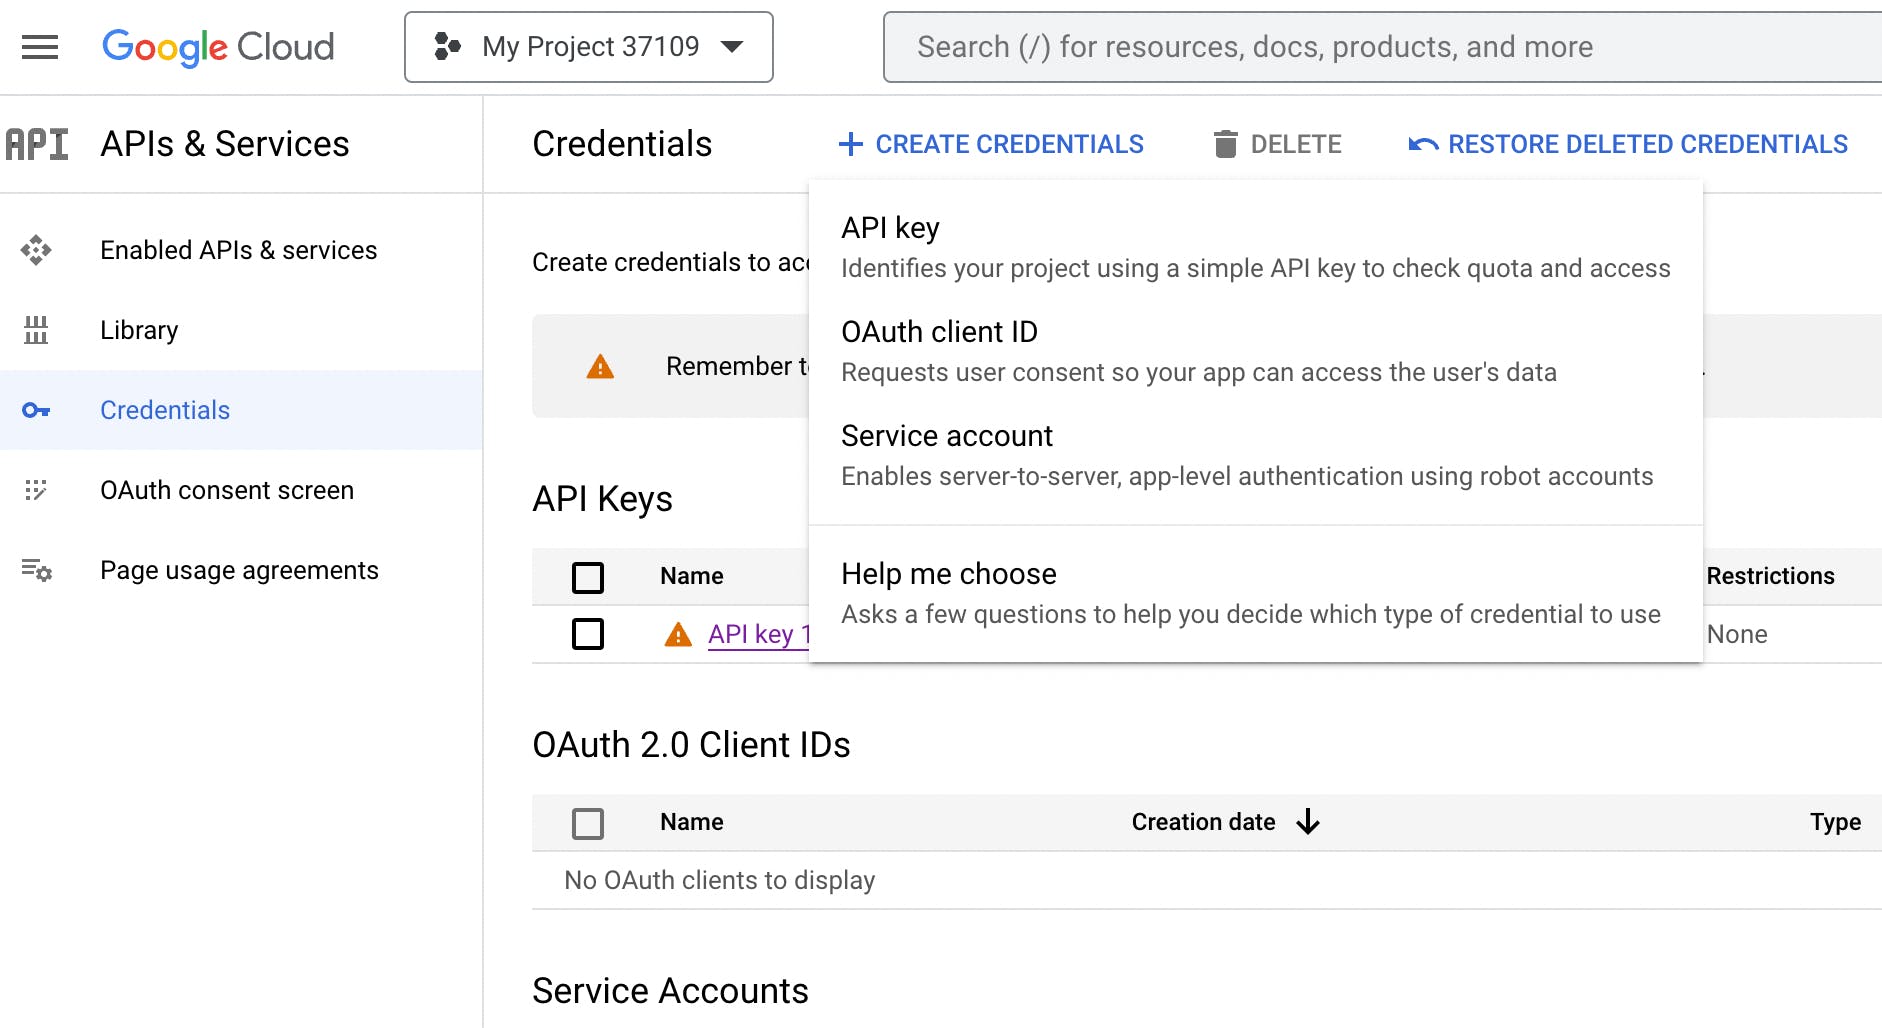Open the hamburger navigation menu
This screenshot has width=1882, height=1028.
point(40,47)
